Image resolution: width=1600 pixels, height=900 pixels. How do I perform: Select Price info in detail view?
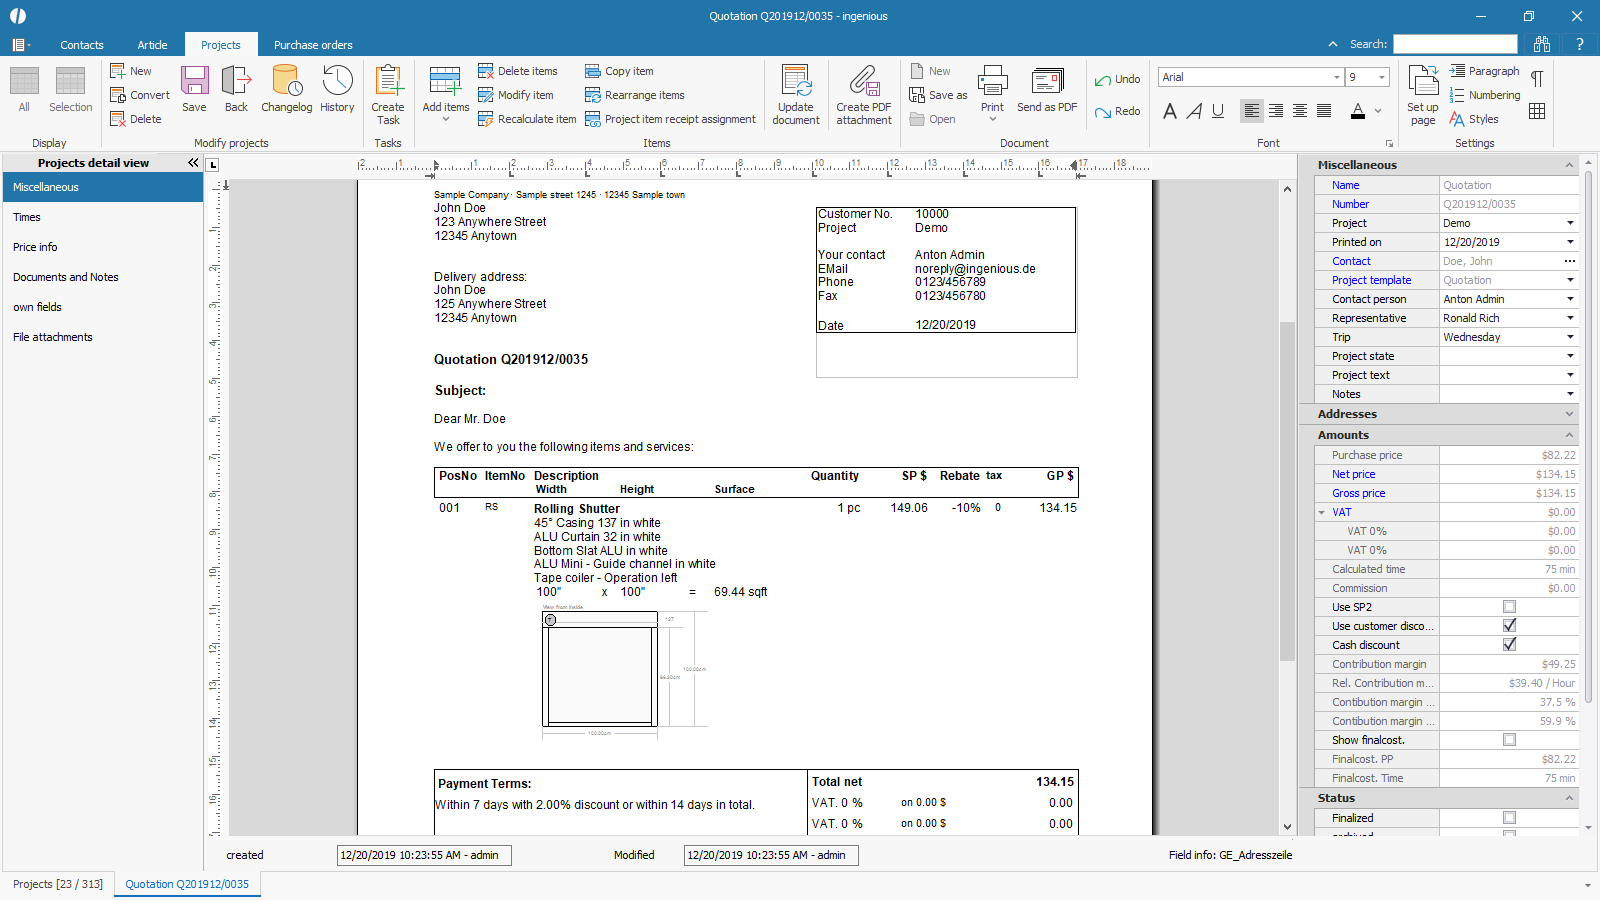[x=35, y=247]
